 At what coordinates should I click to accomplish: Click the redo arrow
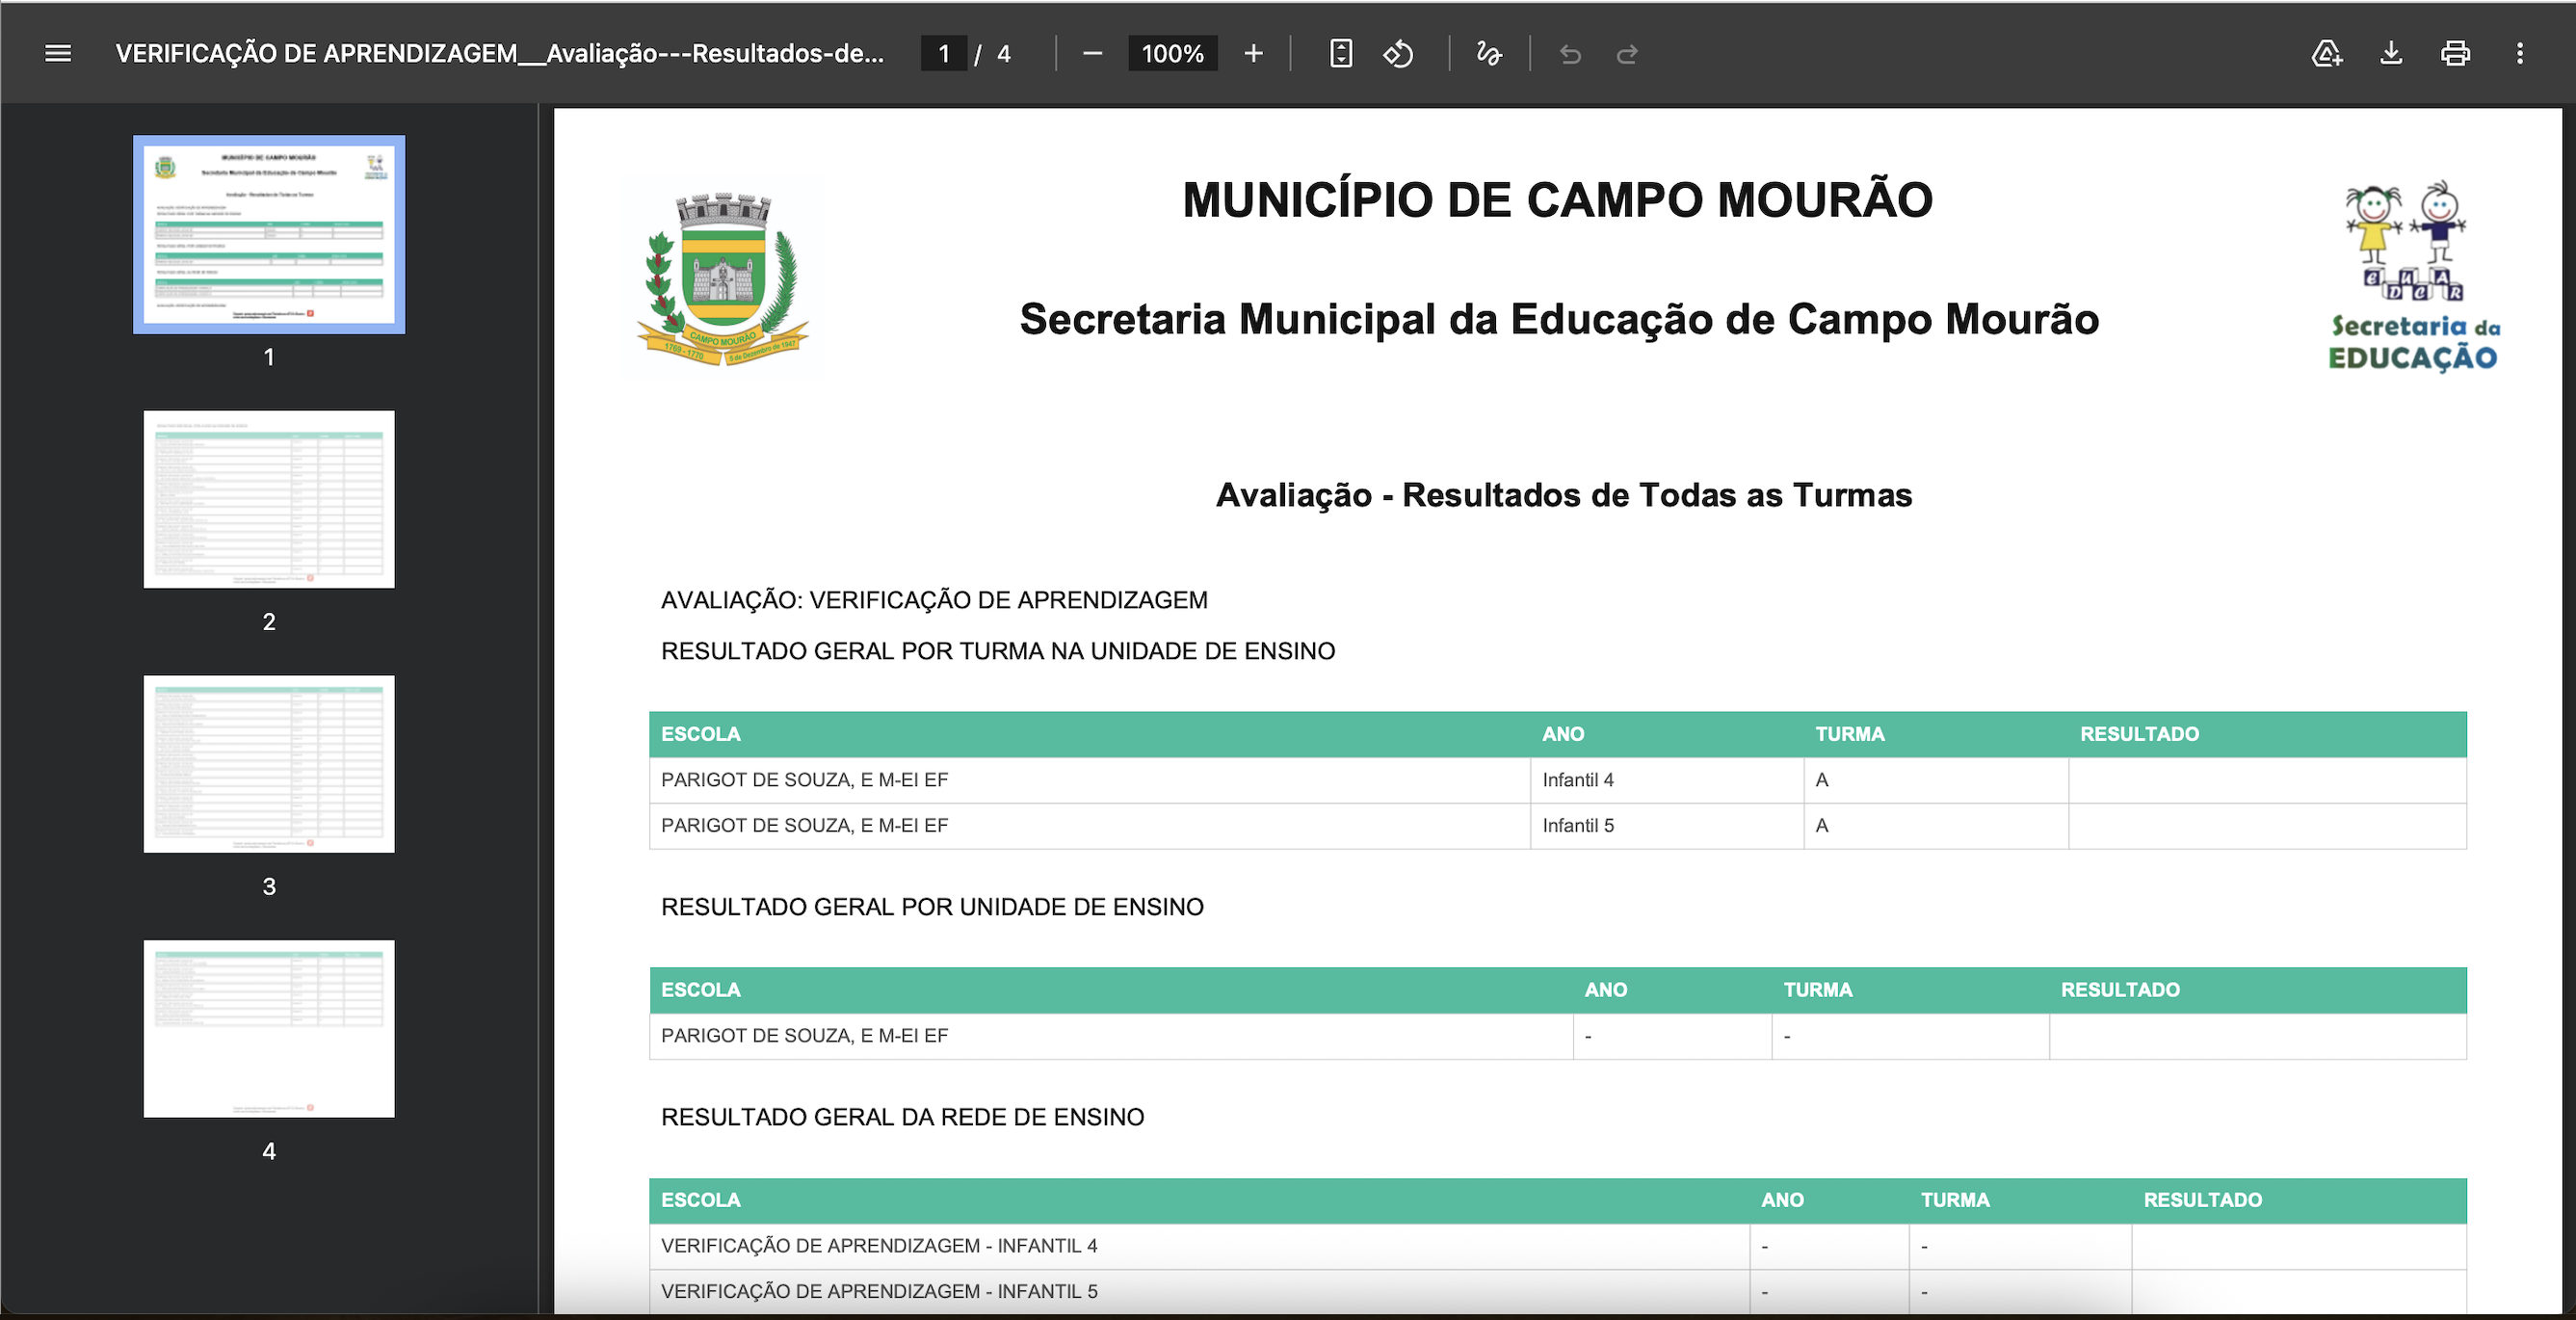(x=1627, y=54)
